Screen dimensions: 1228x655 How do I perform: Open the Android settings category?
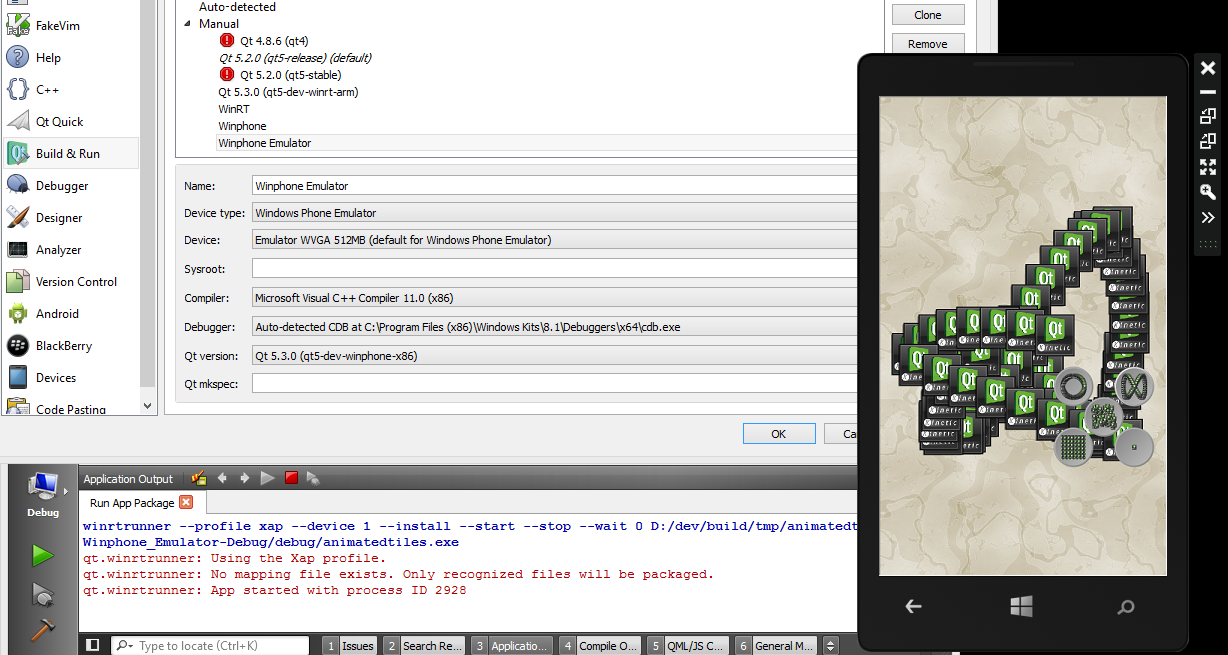(x=56, y=313)
